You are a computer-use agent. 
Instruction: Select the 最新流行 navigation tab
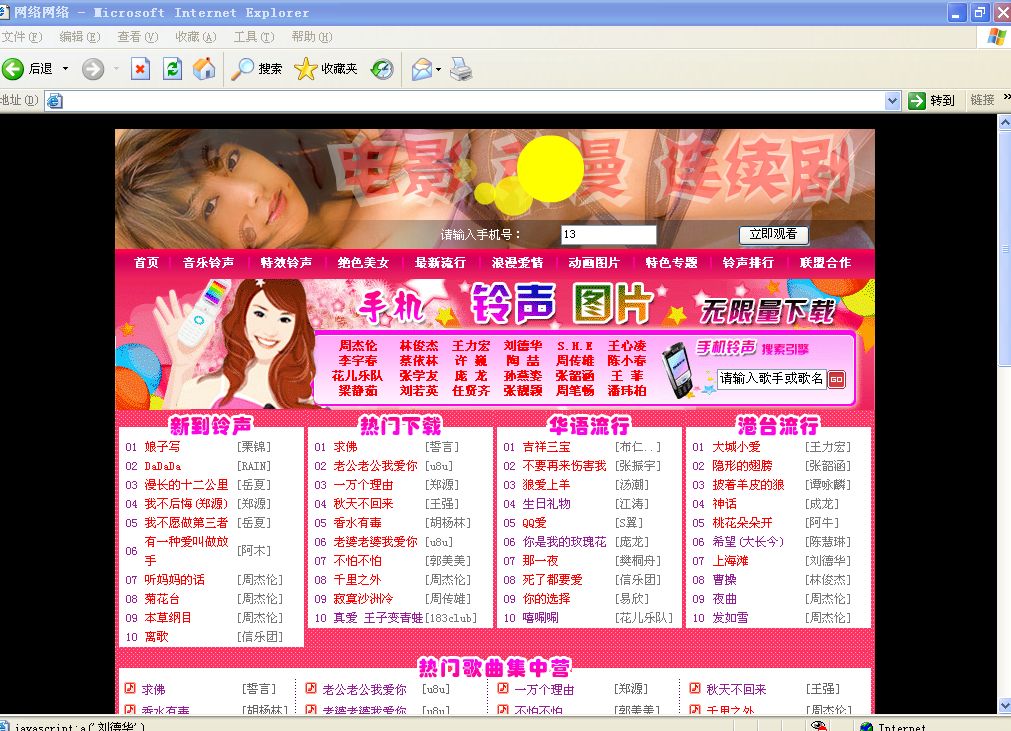[x=440, y=262]
